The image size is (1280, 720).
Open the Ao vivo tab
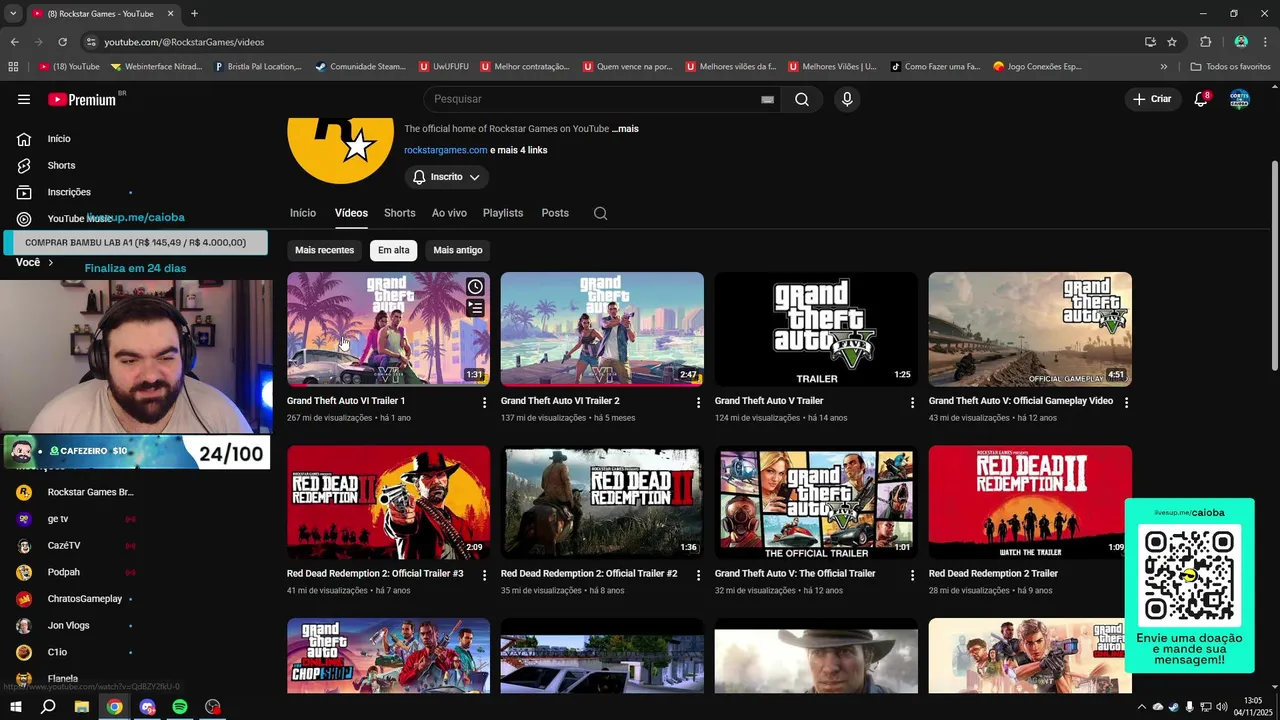(x=449, y=213)
